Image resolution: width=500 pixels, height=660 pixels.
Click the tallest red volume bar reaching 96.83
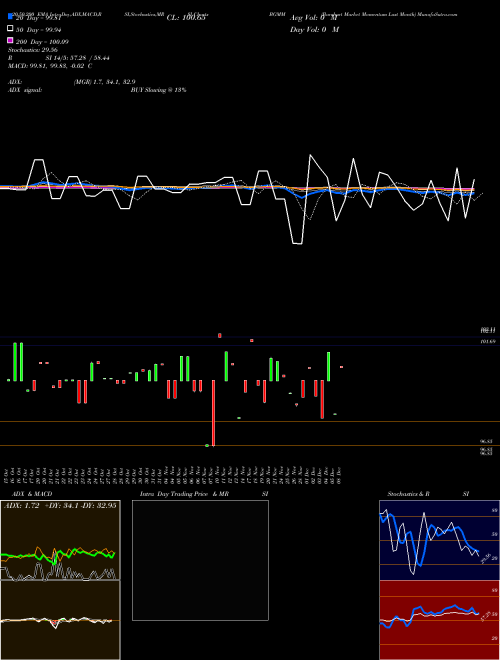click(213, 413)
